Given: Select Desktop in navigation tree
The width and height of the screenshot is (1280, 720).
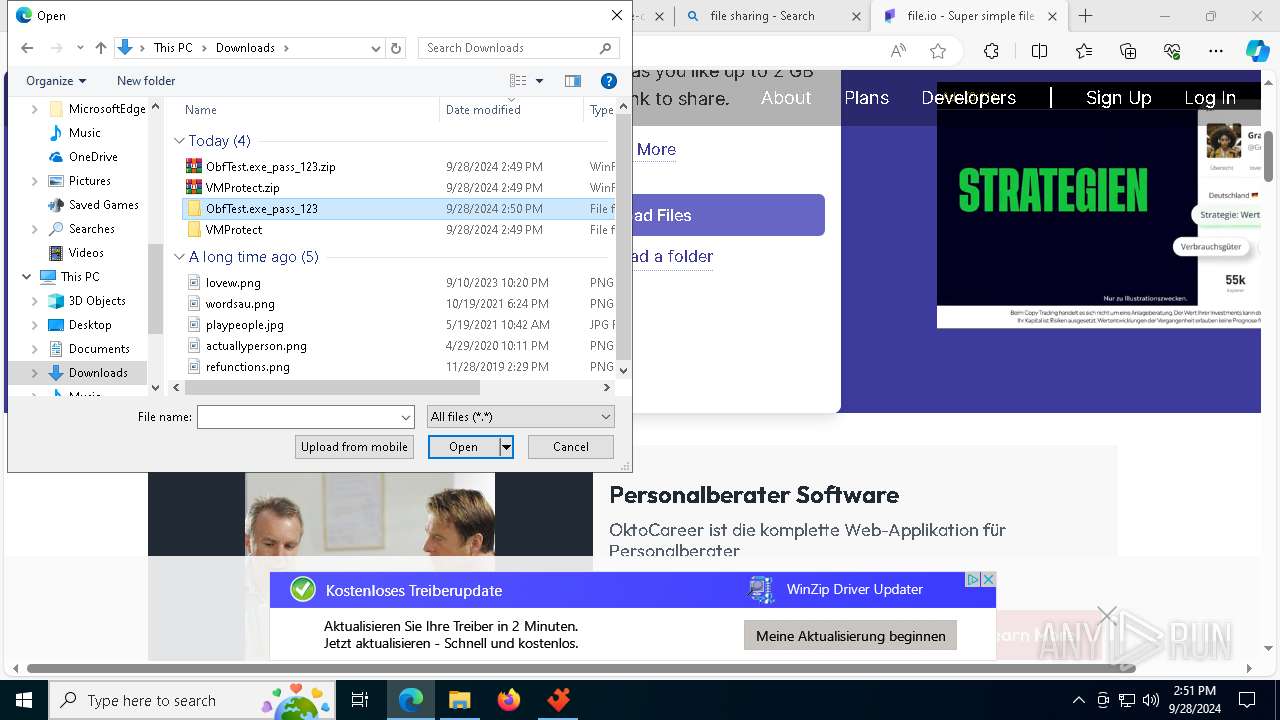Looking at the screenshot, I should 90,325.
